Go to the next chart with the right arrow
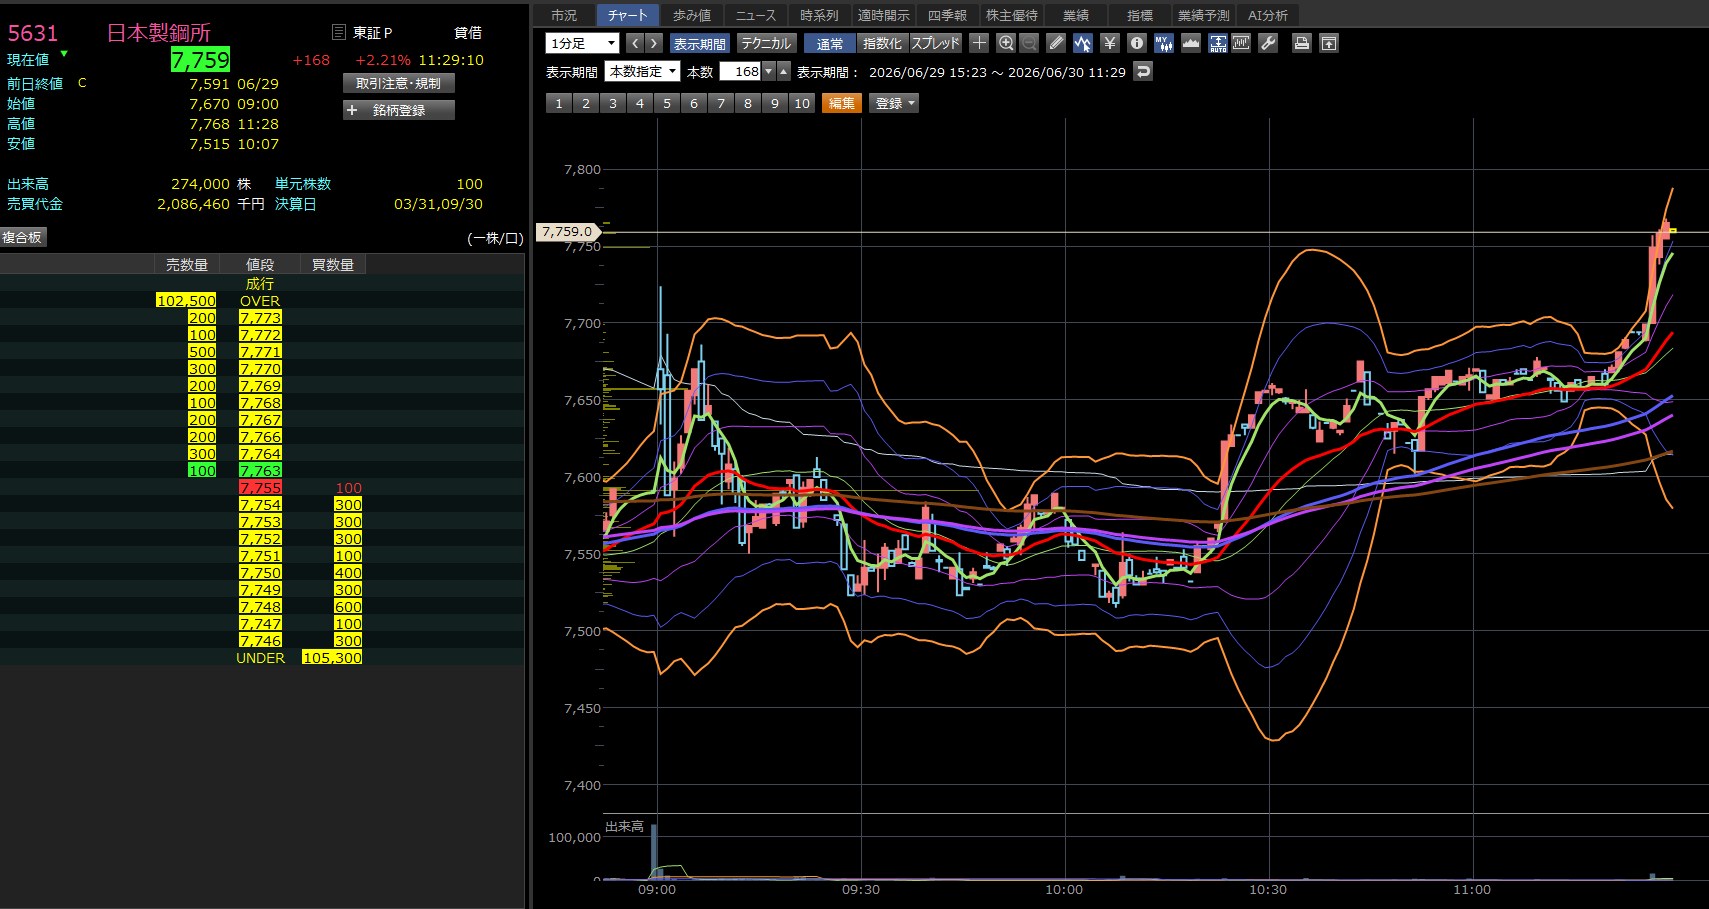This screenshot has width=1709, height=909. (x=654, y=43)
